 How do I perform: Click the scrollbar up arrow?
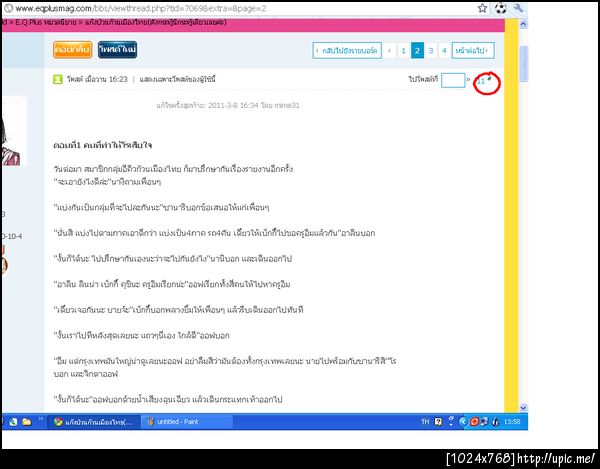tap(523, 24)
